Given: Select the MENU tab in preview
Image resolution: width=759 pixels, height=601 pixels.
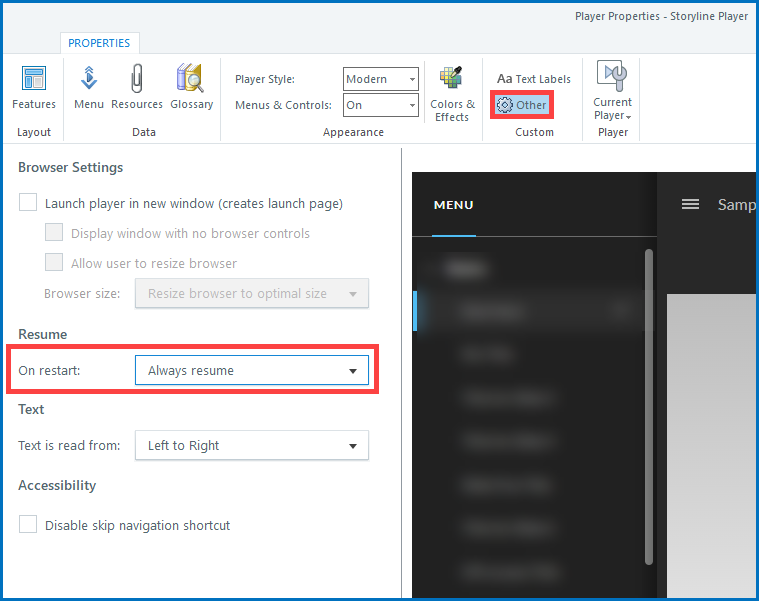Looking at the screenshot, I should tap(454, 205).
